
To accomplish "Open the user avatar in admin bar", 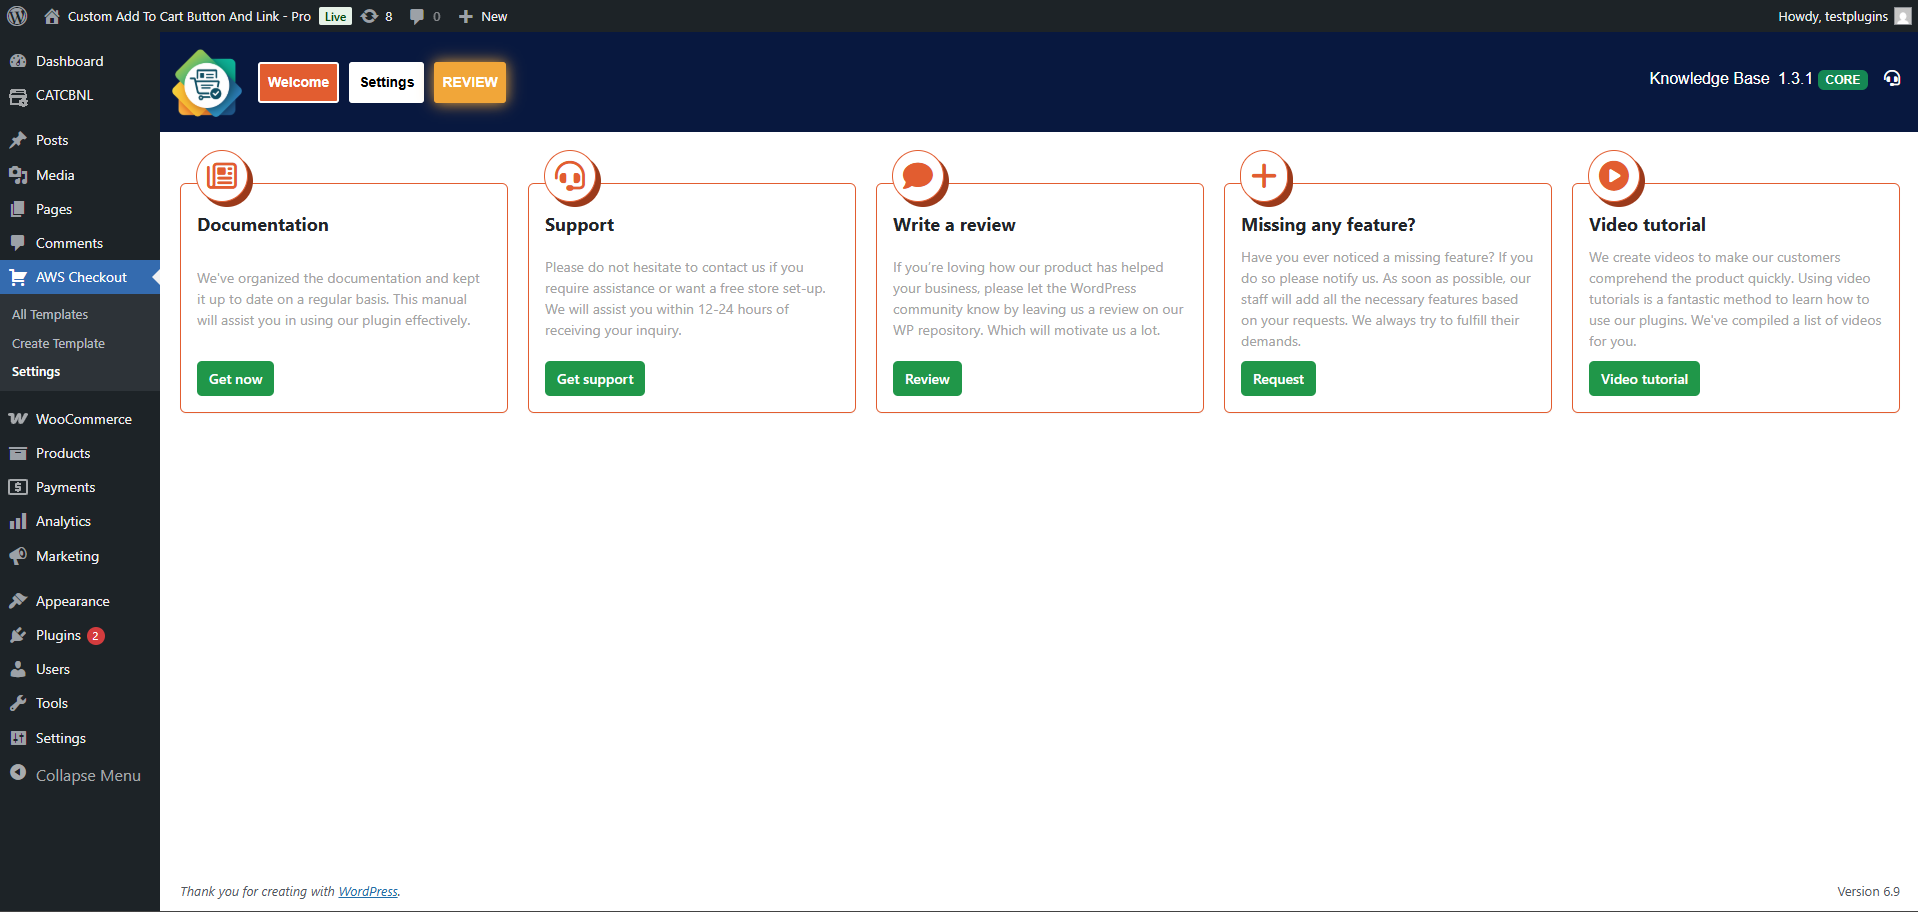I will [1902, 16].
